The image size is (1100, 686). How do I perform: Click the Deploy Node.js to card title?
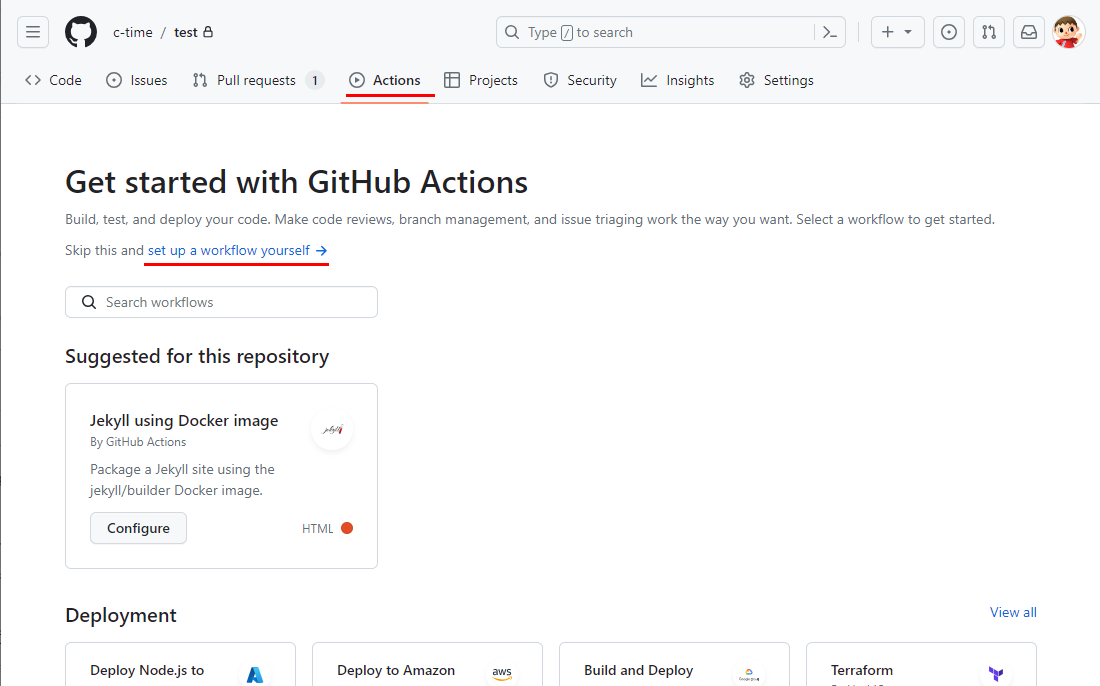(147, 670)
